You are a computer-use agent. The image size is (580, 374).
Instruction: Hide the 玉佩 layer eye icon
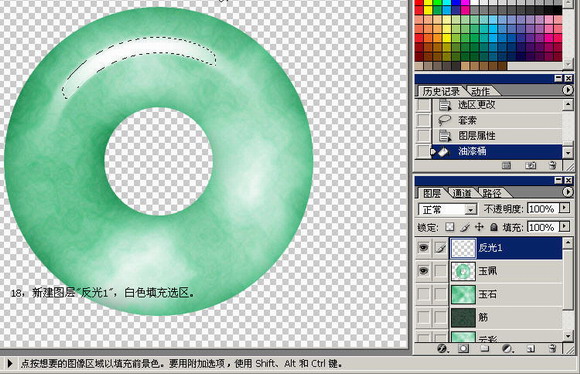[424, 271]
